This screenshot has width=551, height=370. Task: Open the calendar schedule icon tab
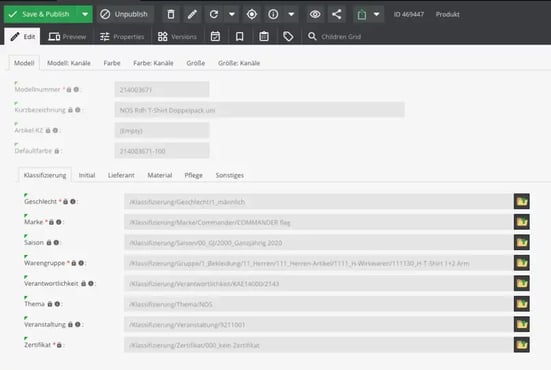click(215, 37)
